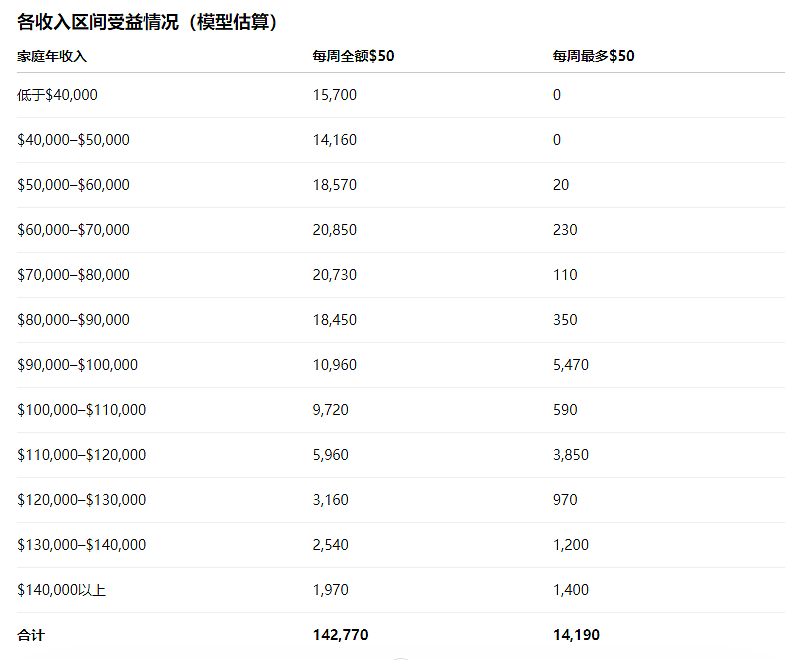802x660 pixels.
Task: Click the value 20,850
Action: pyautogui.click(x=335, y=230)
